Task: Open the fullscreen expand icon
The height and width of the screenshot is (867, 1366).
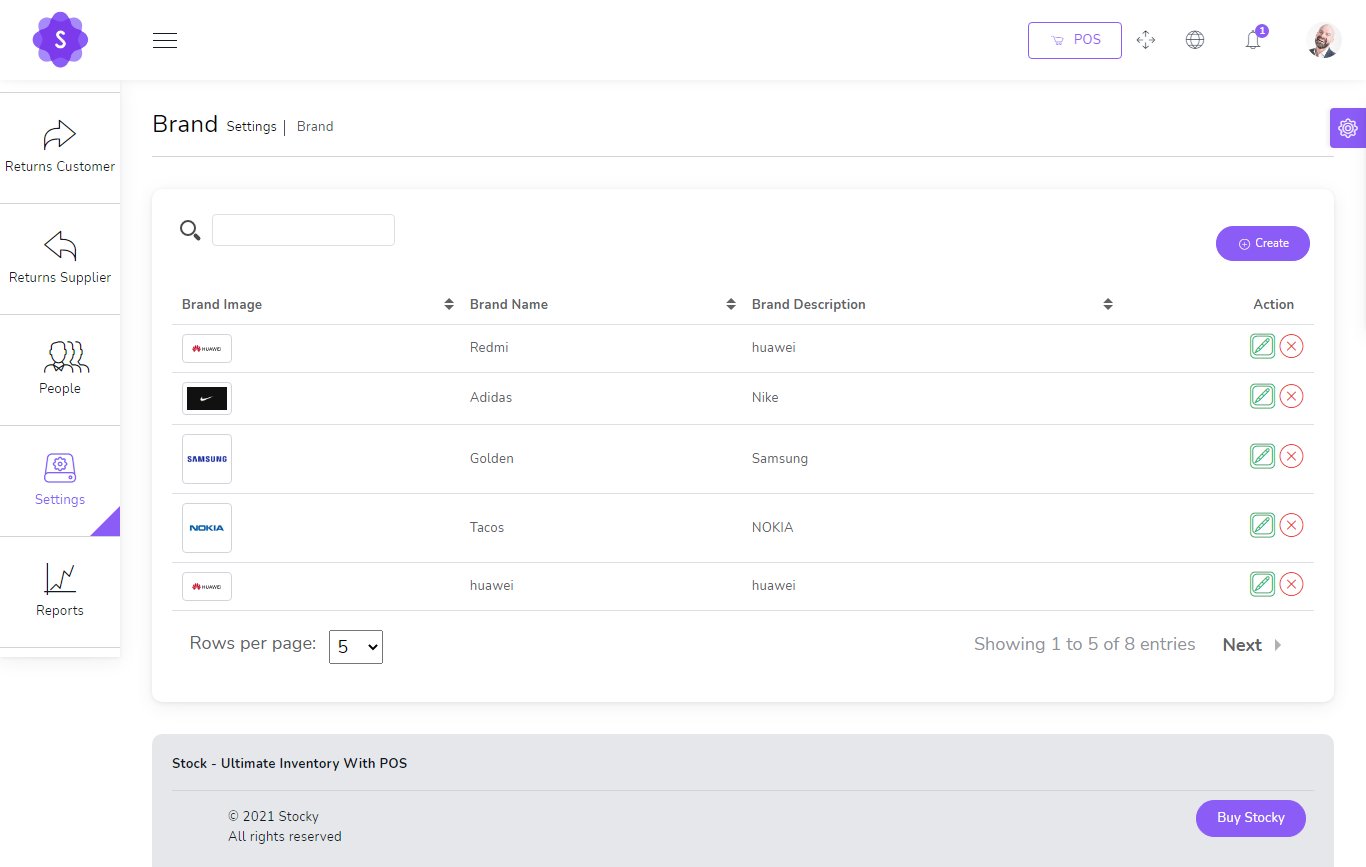Action: tap(1146, 41)
